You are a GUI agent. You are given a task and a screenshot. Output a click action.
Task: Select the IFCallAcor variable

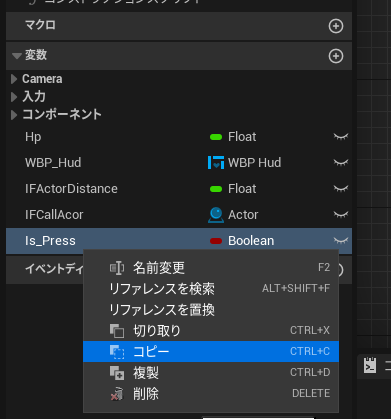click(x=54, y=215)
